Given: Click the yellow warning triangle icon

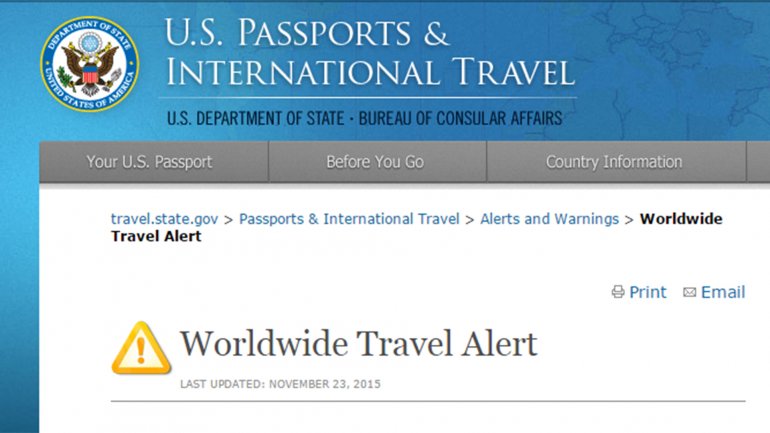Looking at the screenshot, I should pos(141,348).
